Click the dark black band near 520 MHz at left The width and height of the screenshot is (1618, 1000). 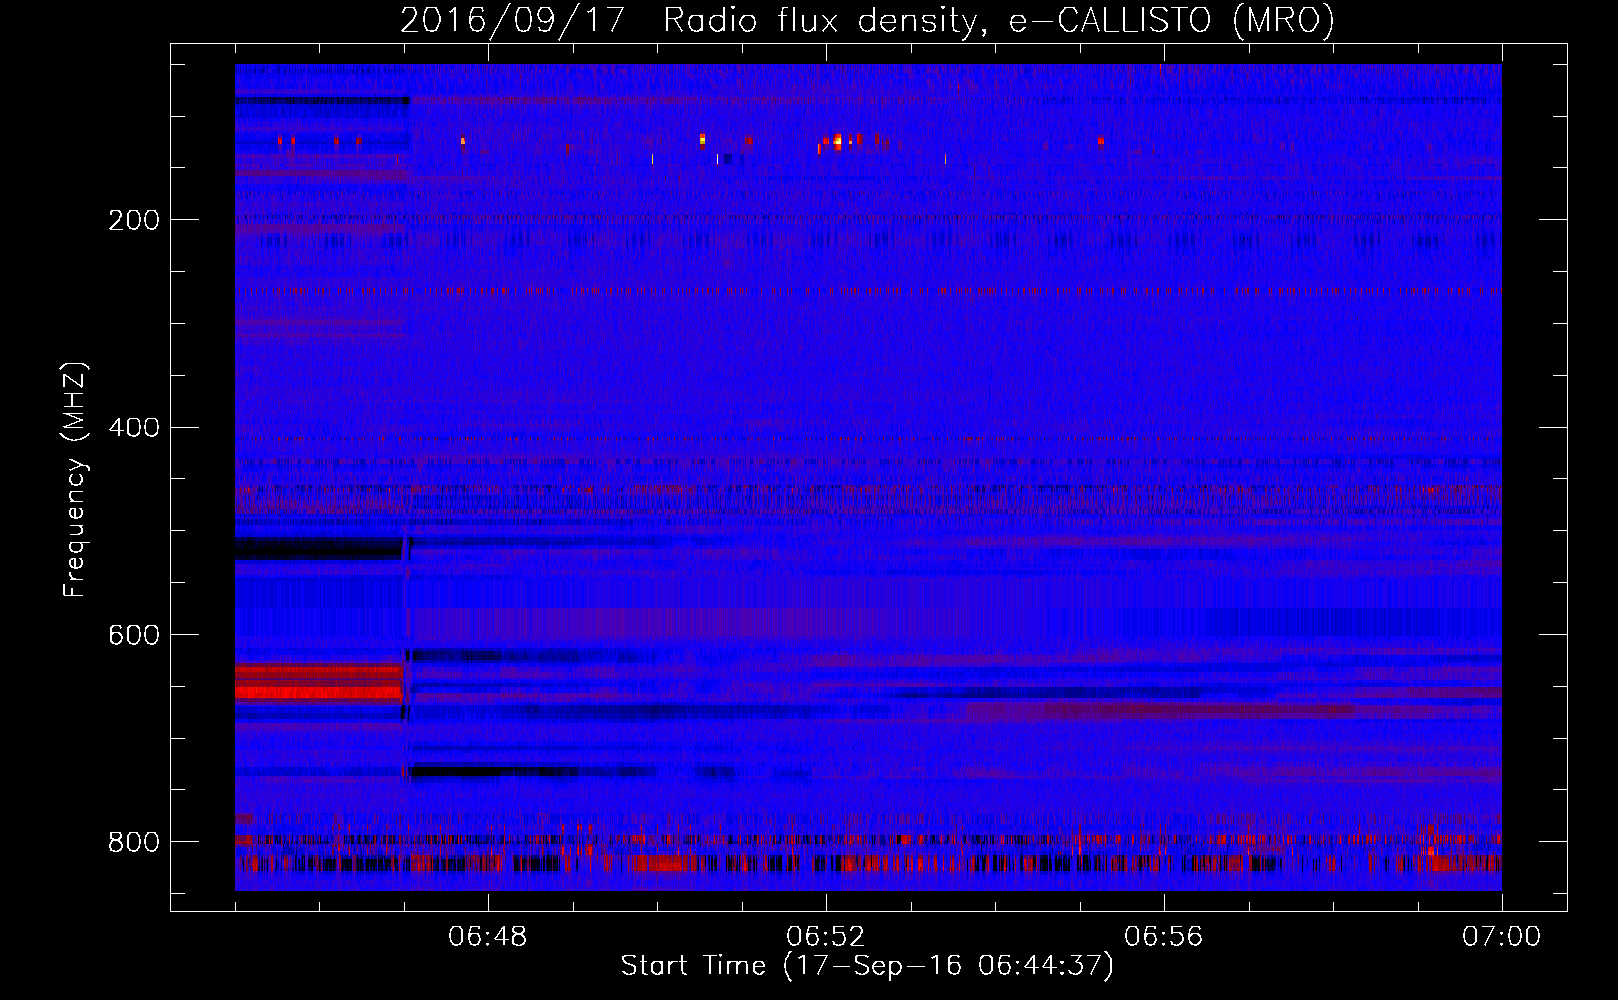point(318,549)
